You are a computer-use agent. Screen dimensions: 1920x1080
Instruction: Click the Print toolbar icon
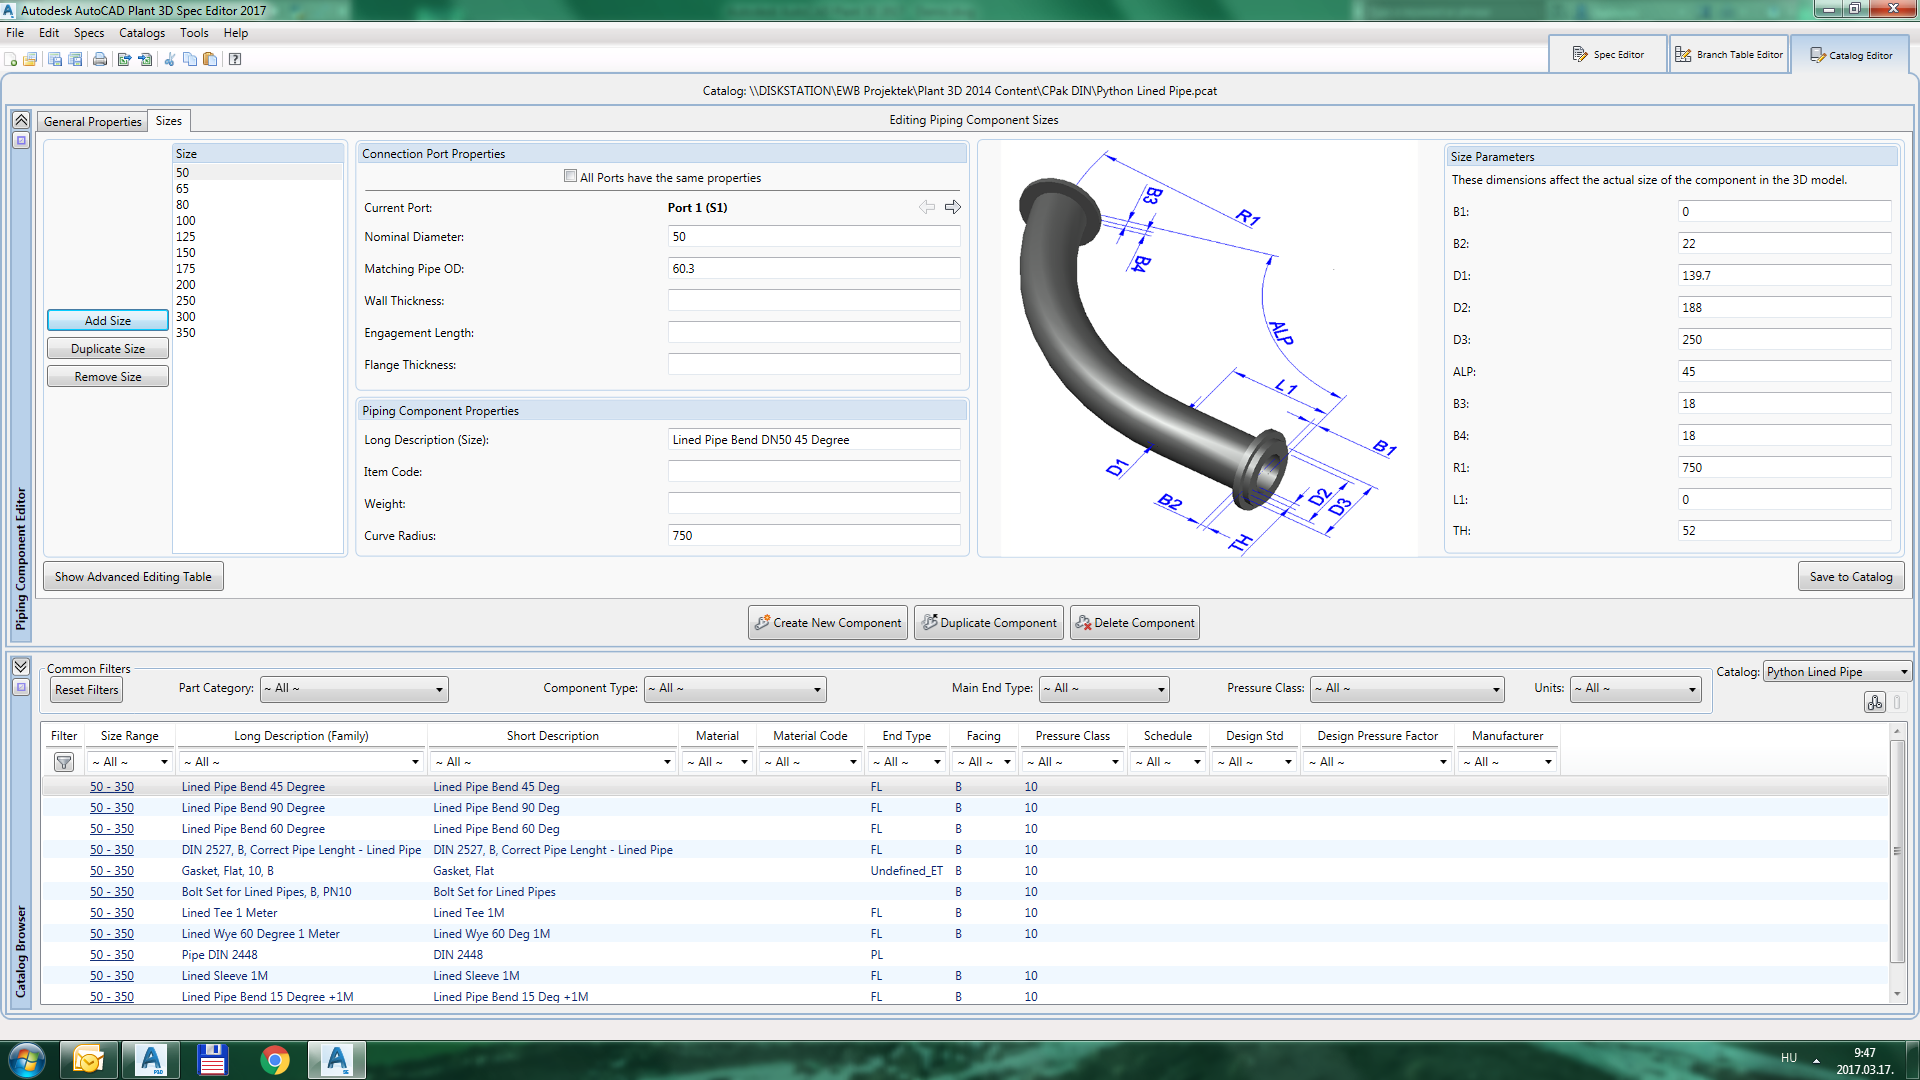[100, 59]
